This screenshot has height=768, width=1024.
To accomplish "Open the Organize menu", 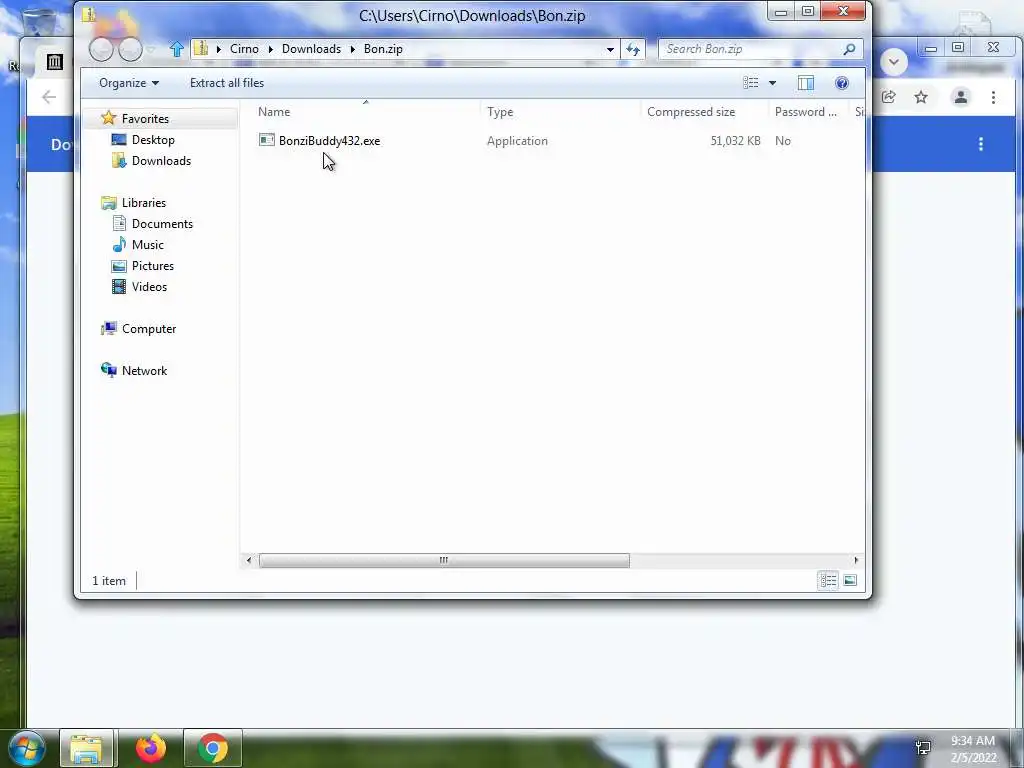I will (x=129, y=83).
